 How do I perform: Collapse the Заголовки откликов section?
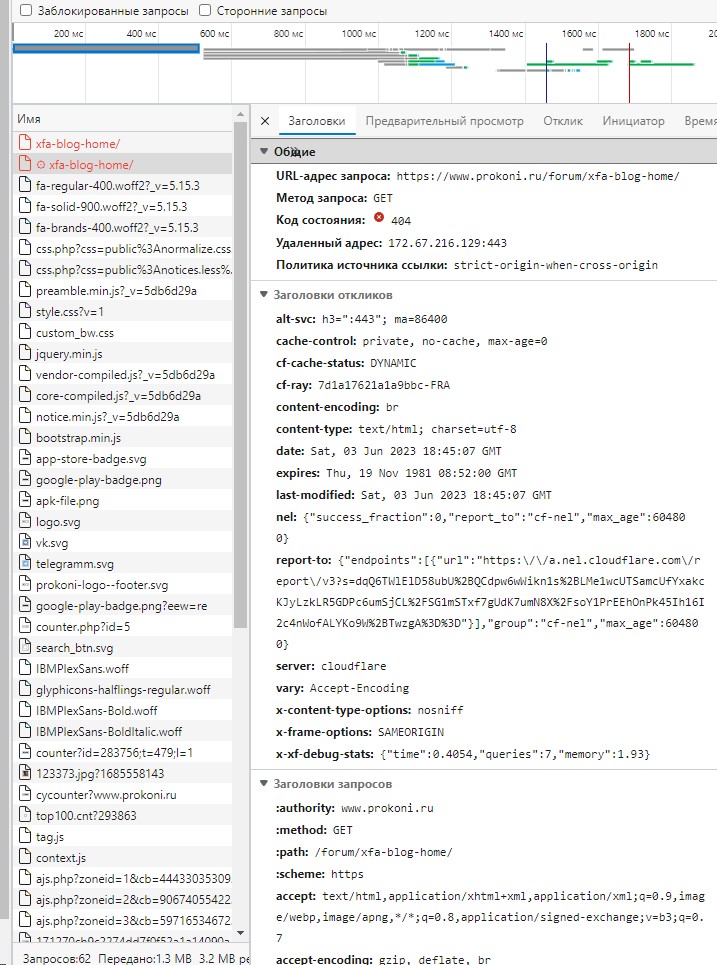point(264,295)
